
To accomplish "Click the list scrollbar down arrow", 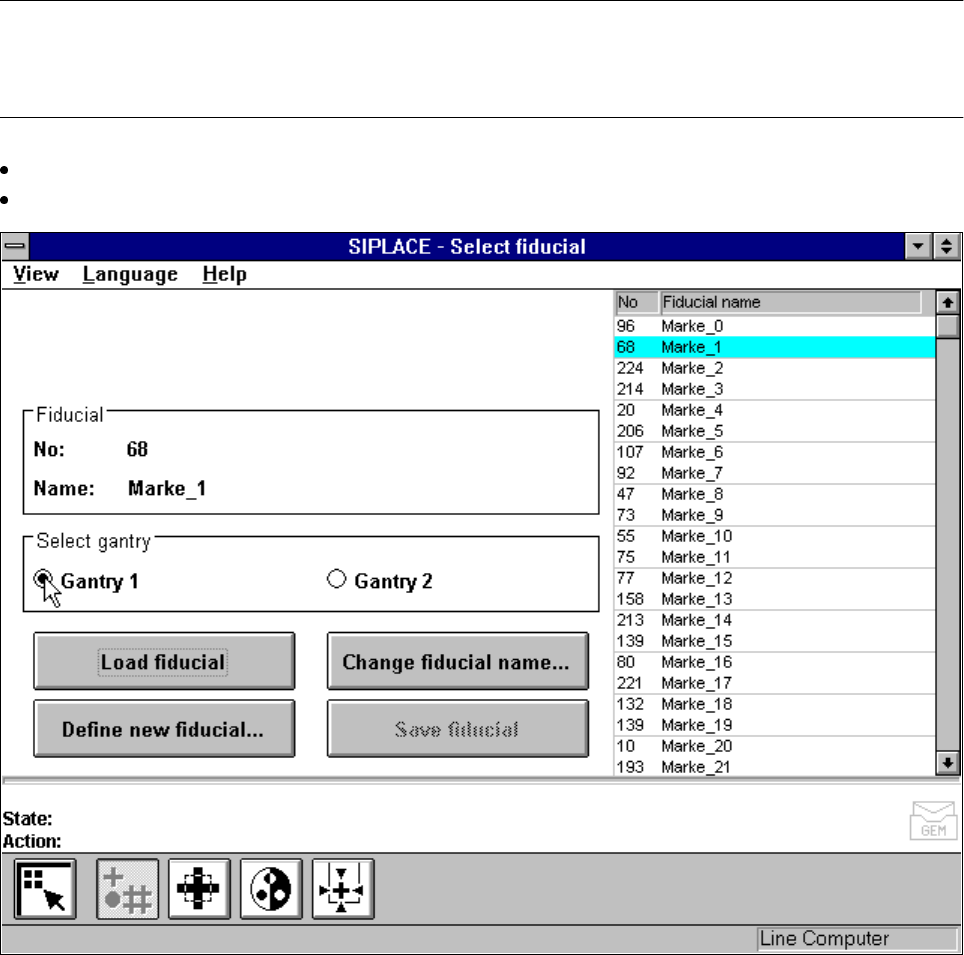I will 947,763.
